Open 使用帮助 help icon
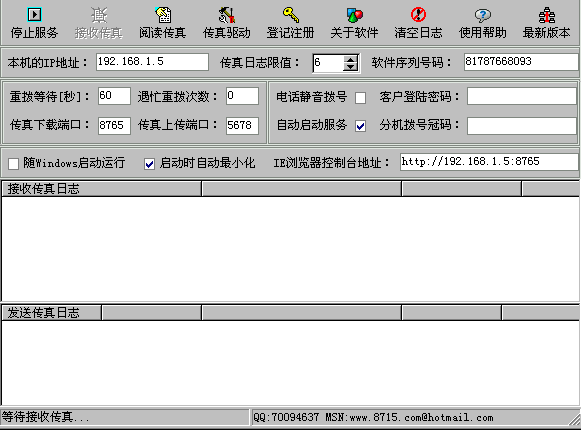This screenshot has width=581, height=431. pyautogui.click(x=482, y=15)
